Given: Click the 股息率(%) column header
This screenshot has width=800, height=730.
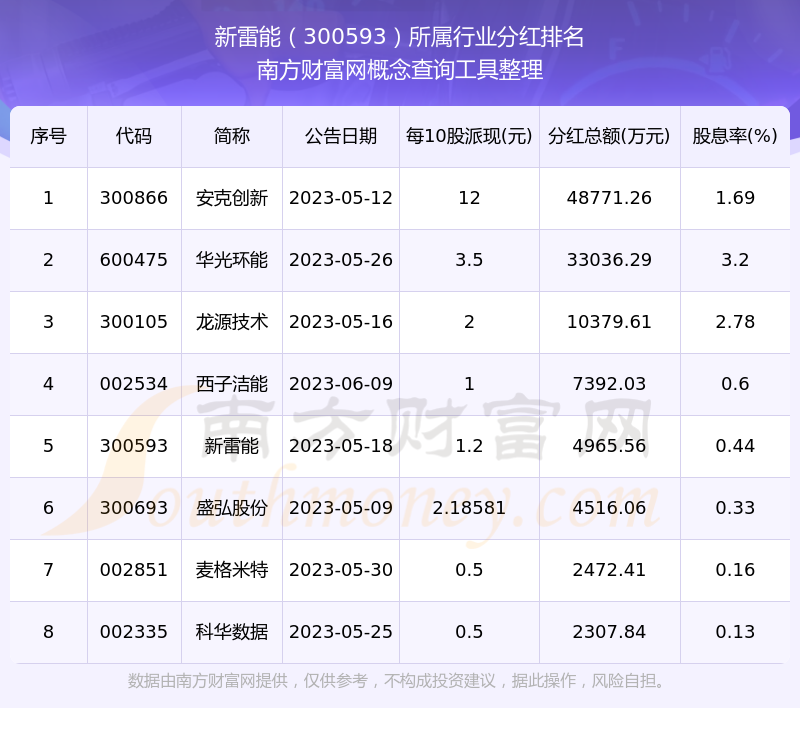Looking at the screenshot, I should point(735,136).
